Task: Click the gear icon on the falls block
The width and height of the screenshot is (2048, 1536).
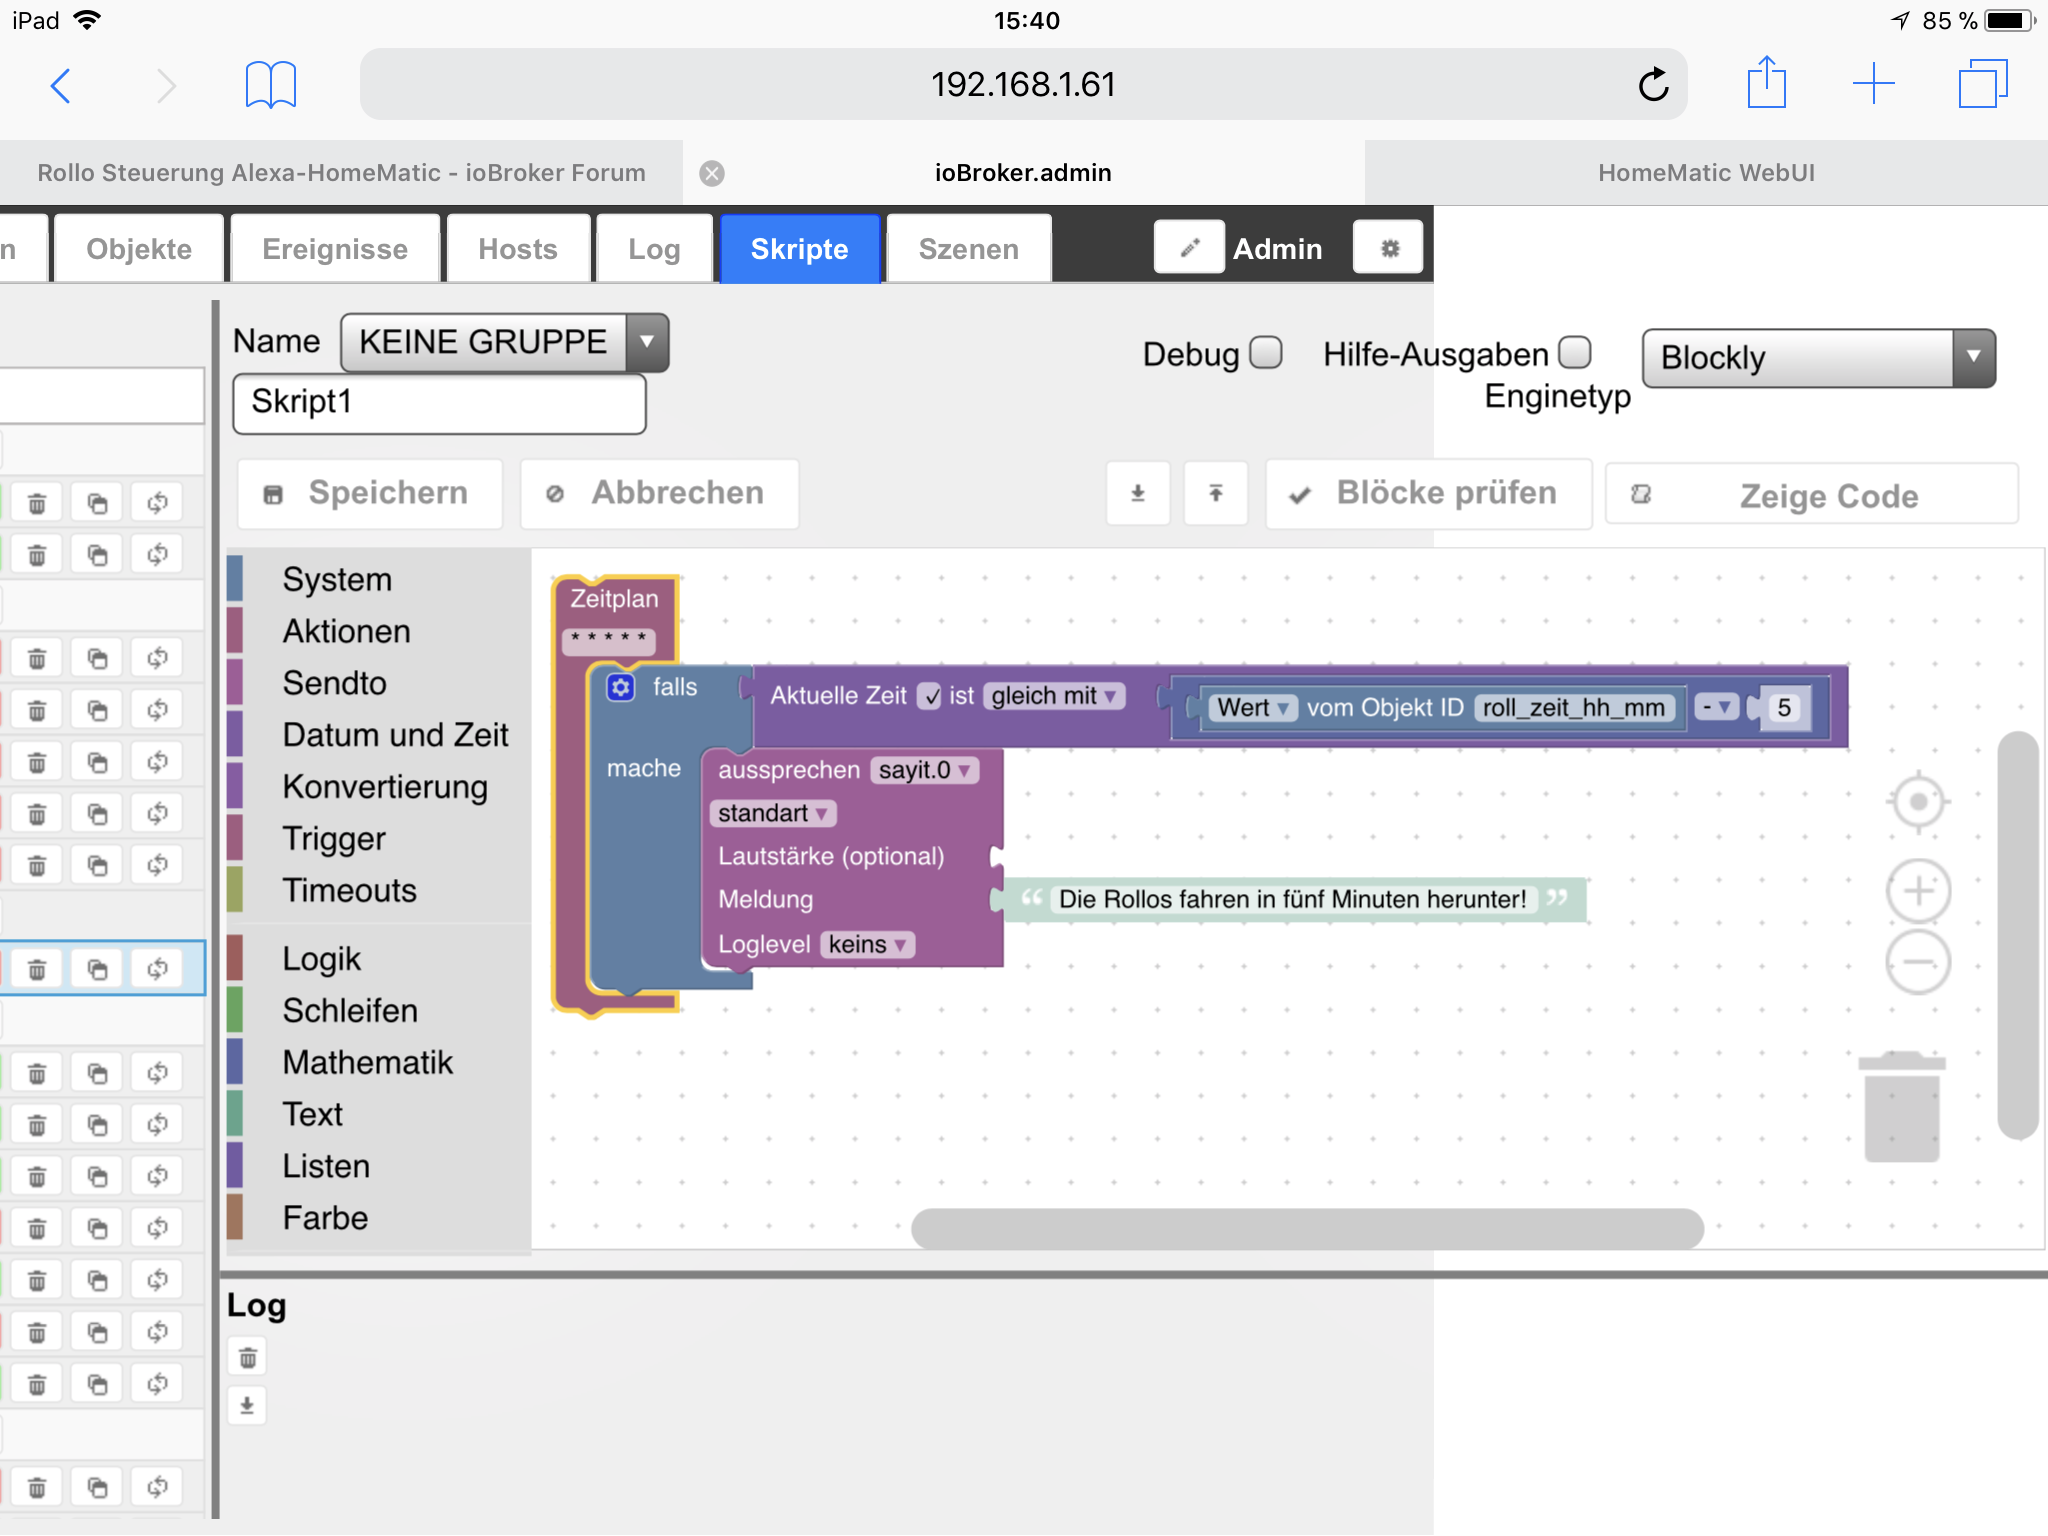Action: click(x=621, y=688)
